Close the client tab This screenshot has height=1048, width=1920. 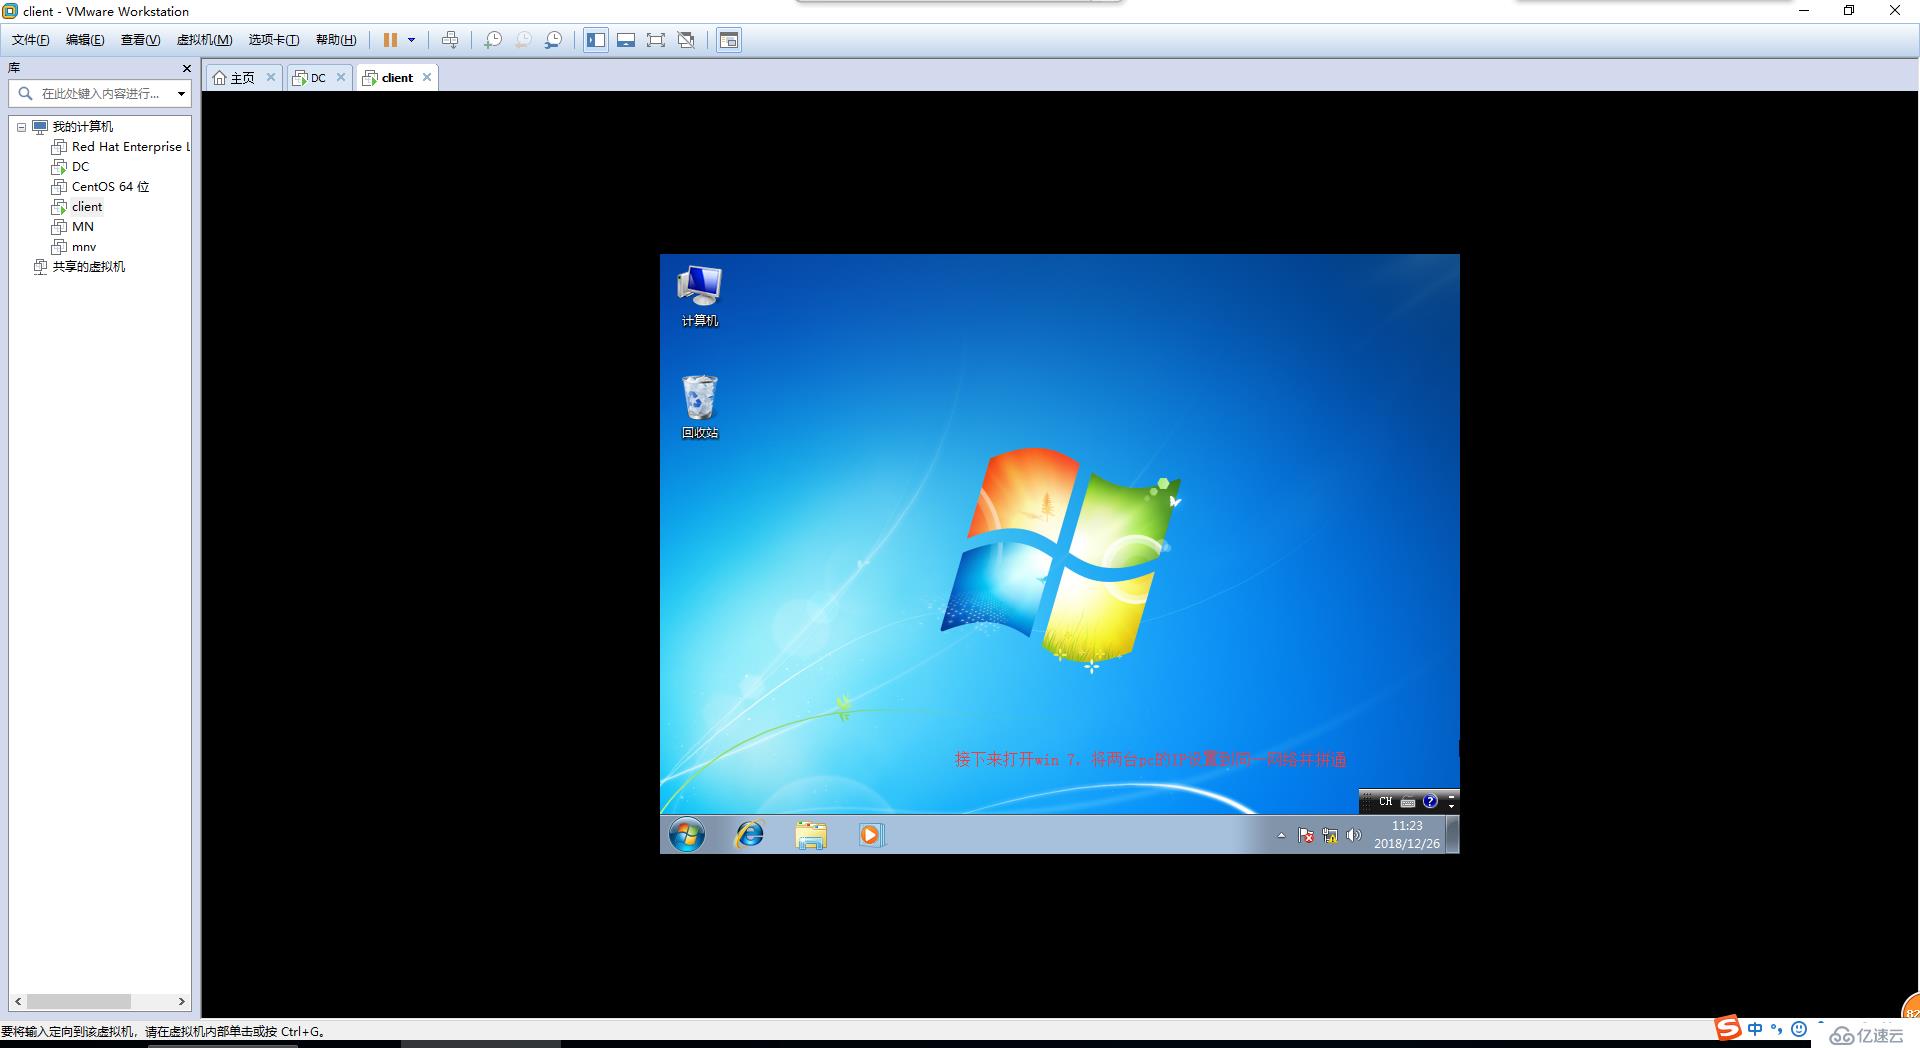tap(427, 77)
